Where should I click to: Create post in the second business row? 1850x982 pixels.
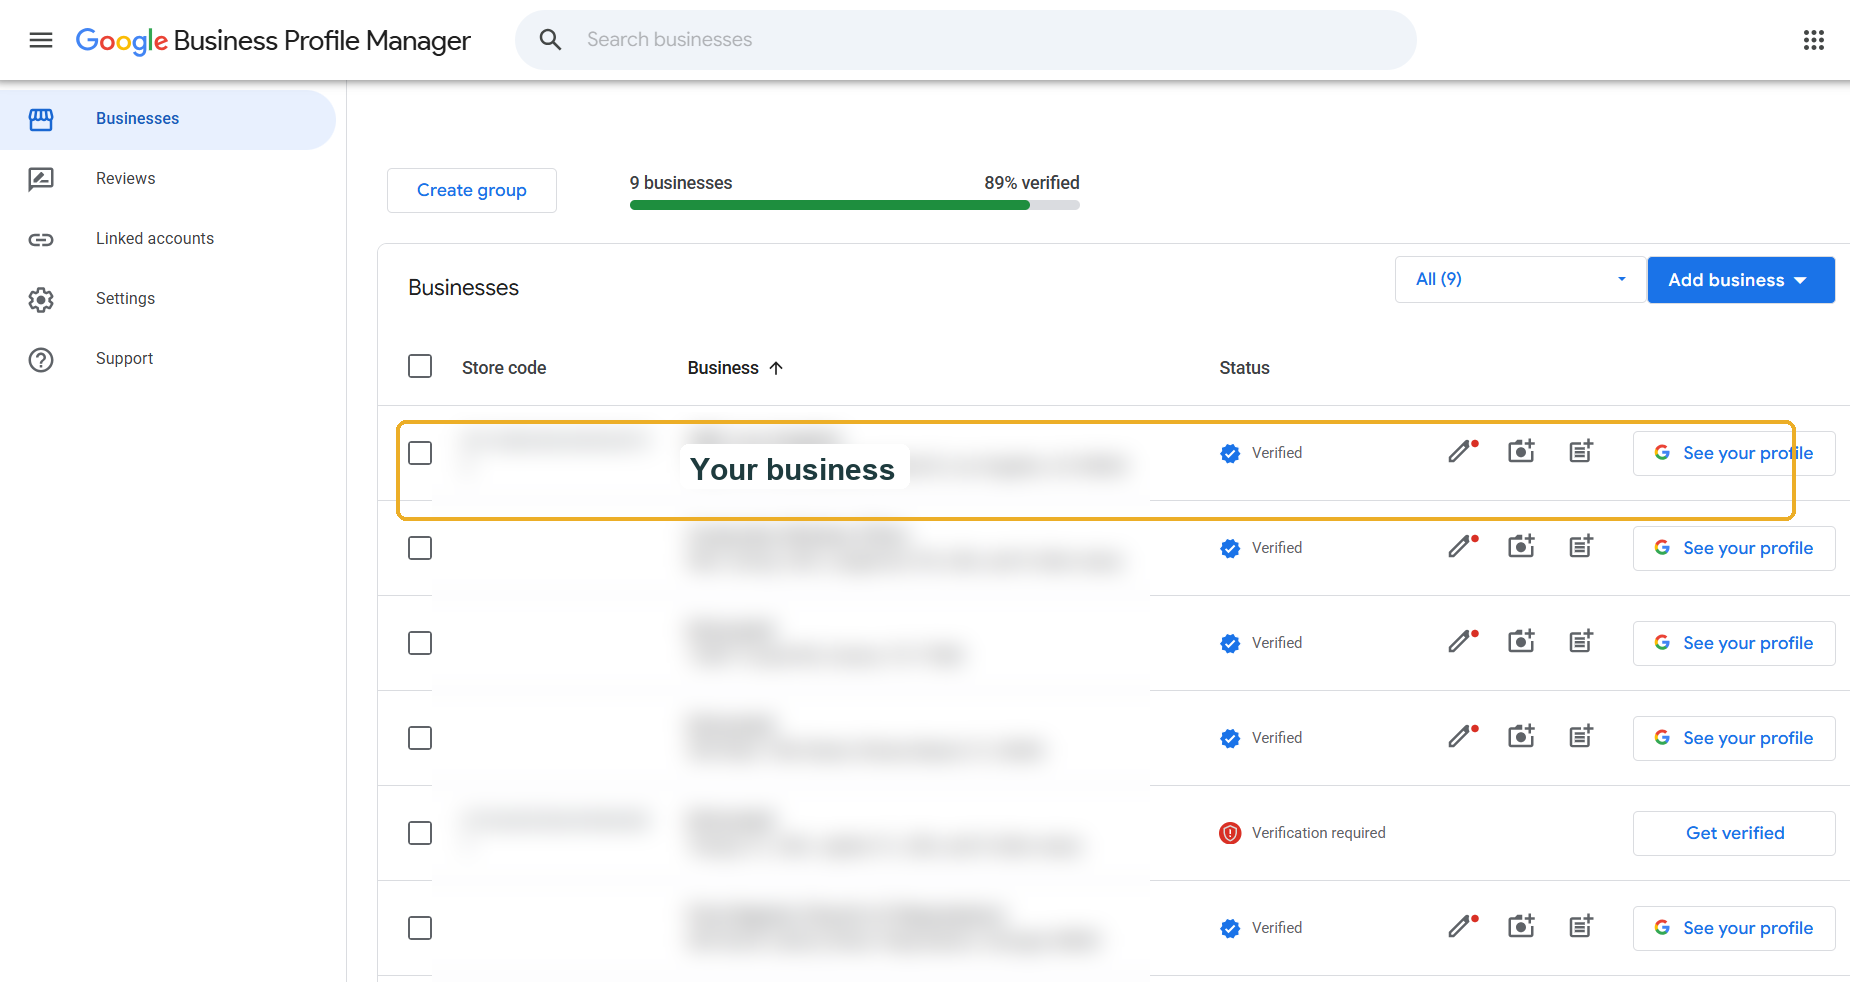pos(1581,547)
